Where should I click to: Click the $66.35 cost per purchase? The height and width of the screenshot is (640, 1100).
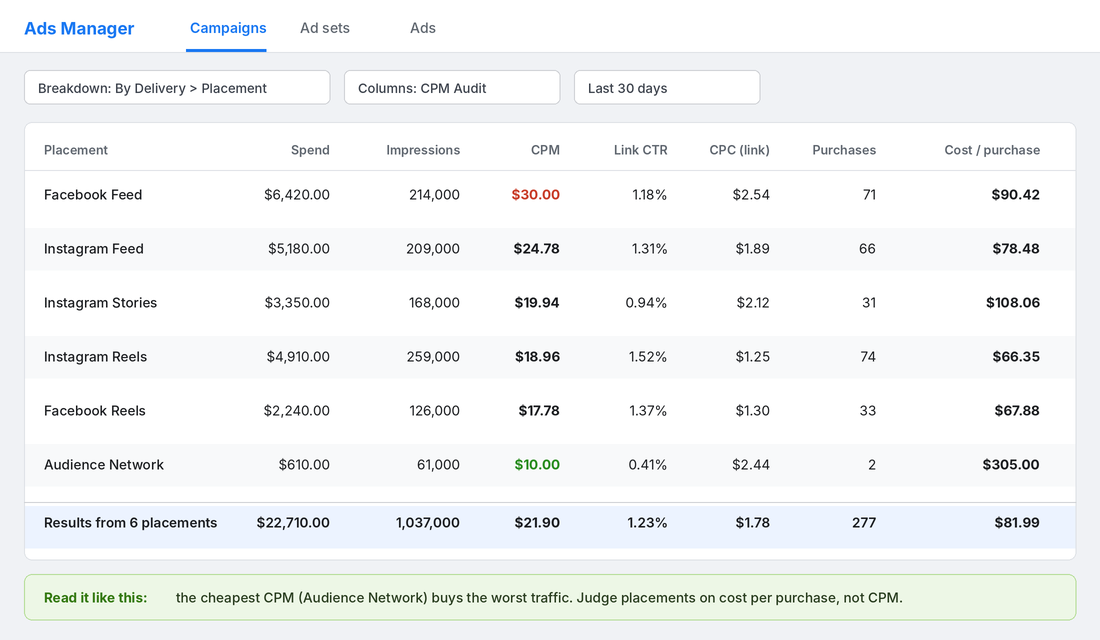pos(1016,357)
